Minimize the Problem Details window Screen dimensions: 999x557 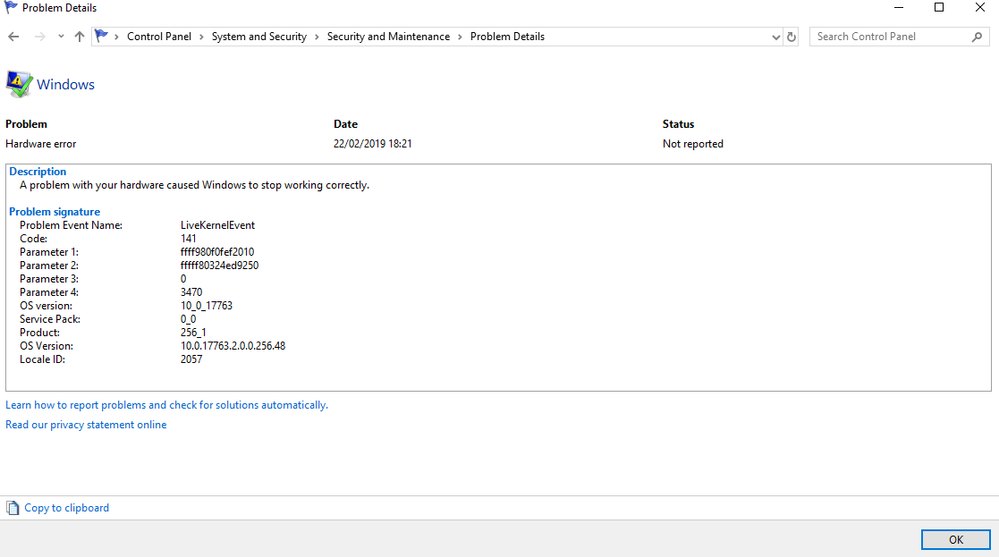(x=898, y=8)
